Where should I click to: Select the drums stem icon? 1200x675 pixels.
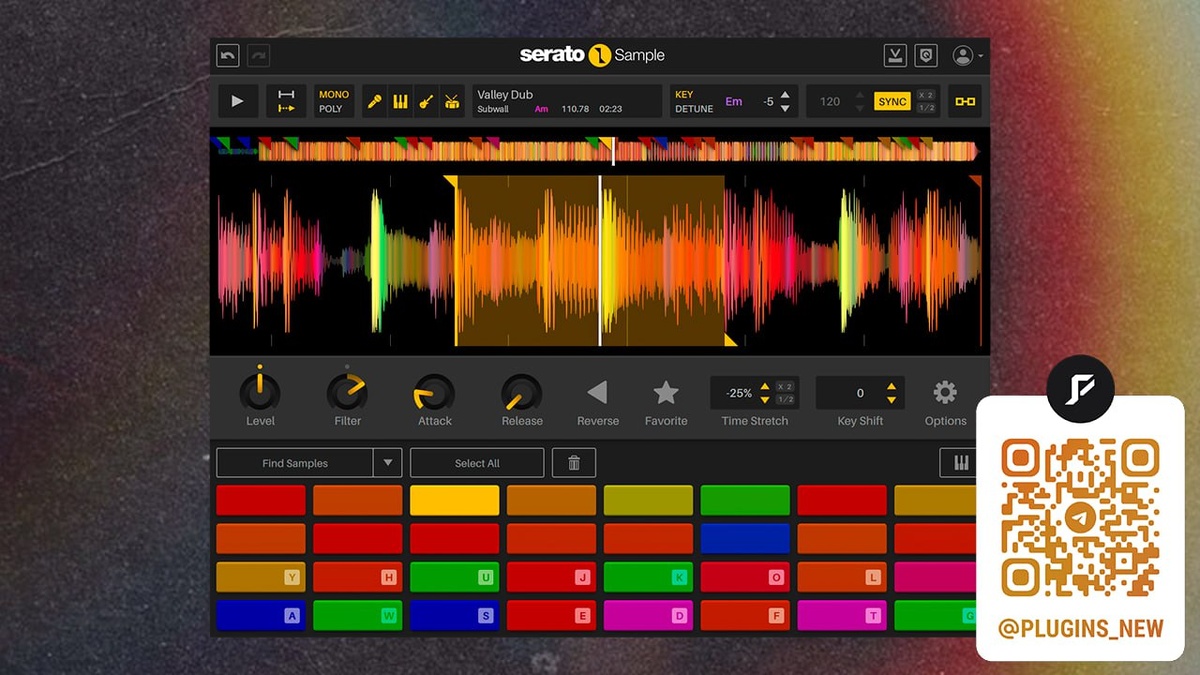click(452, 101)
